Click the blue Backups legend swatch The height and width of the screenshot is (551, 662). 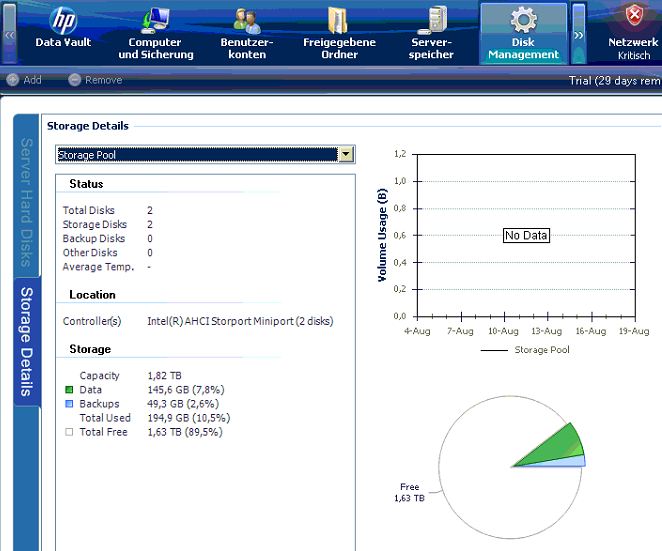point(69,404)
